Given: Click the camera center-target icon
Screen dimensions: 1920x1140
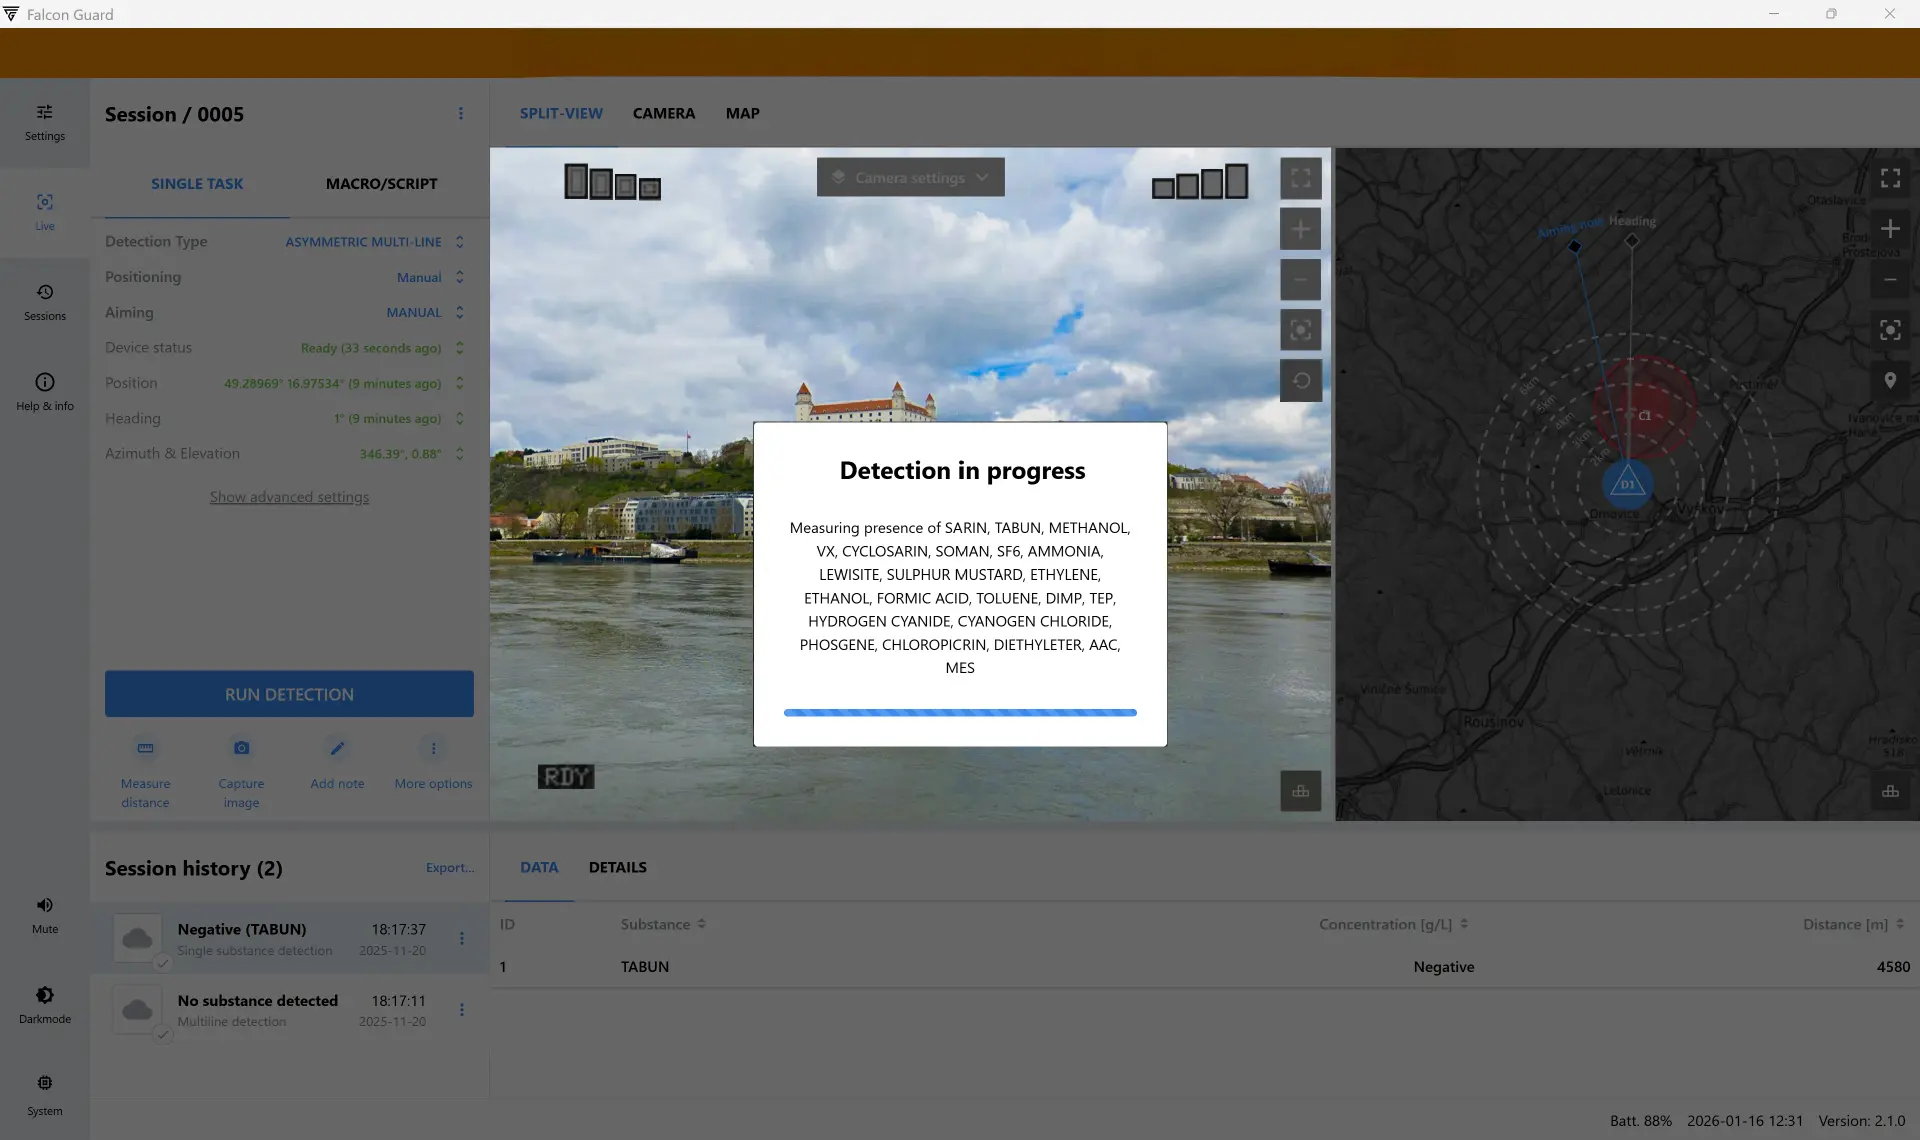Looking at the screenshot, I should [x=1300, y=330].
